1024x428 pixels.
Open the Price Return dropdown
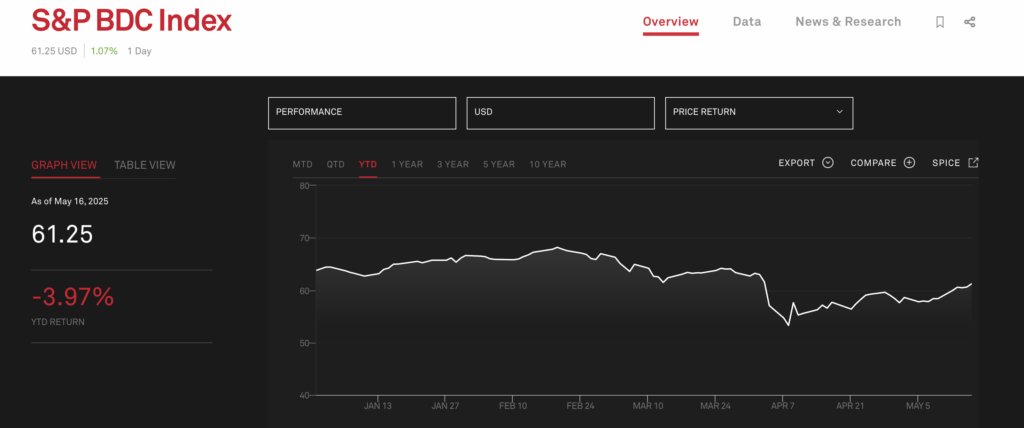coord(759,113)
